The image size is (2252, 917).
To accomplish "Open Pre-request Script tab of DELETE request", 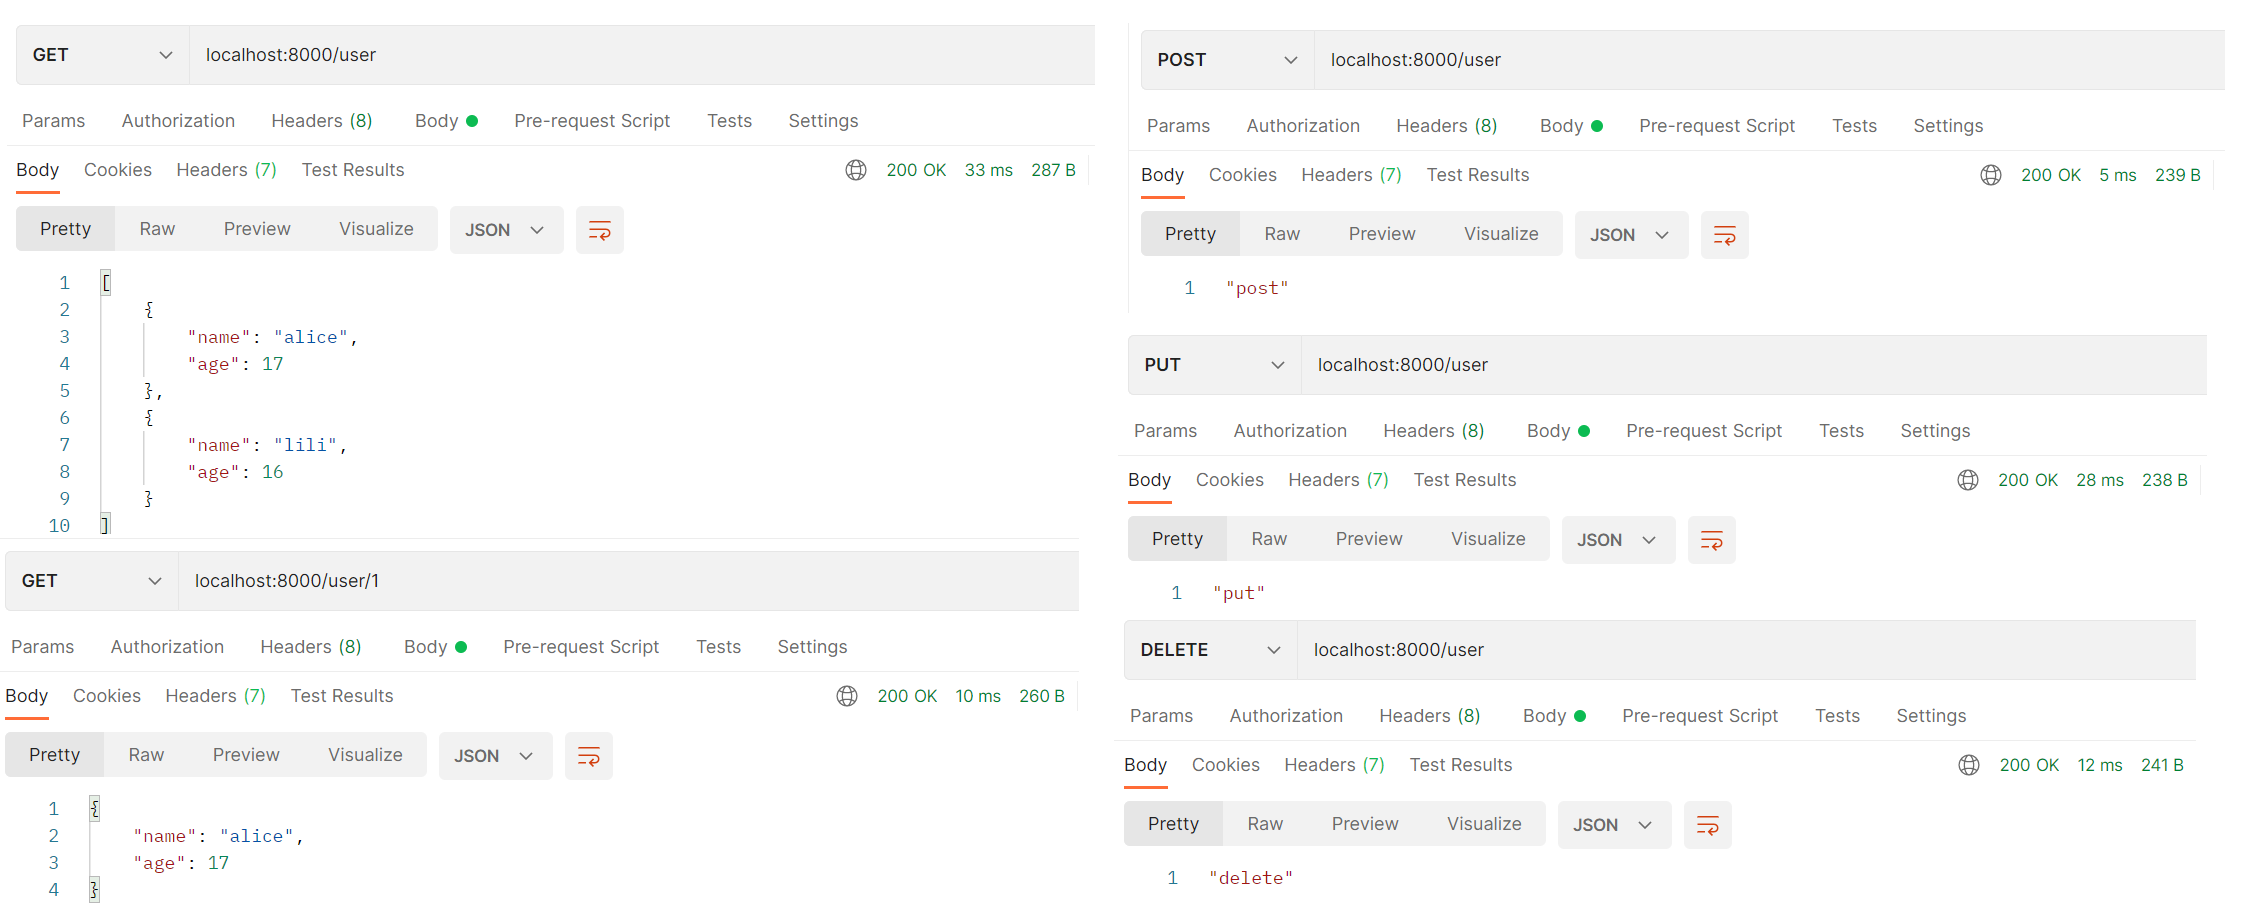I will tap(1700, 716).
